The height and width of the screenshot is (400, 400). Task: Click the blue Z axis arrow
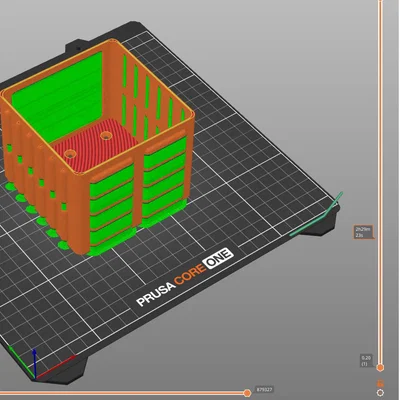pyautogui.click(x=35, y=363)
